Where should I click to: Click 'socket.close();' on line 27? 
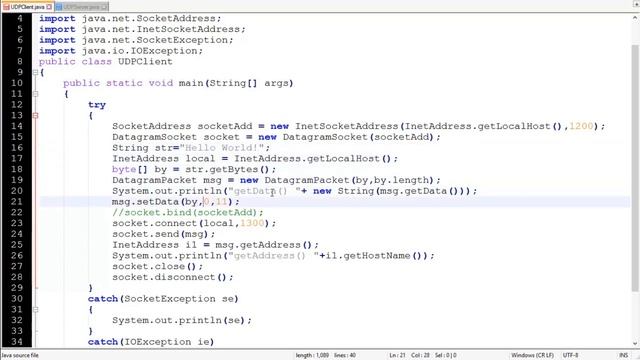point(158,267)
